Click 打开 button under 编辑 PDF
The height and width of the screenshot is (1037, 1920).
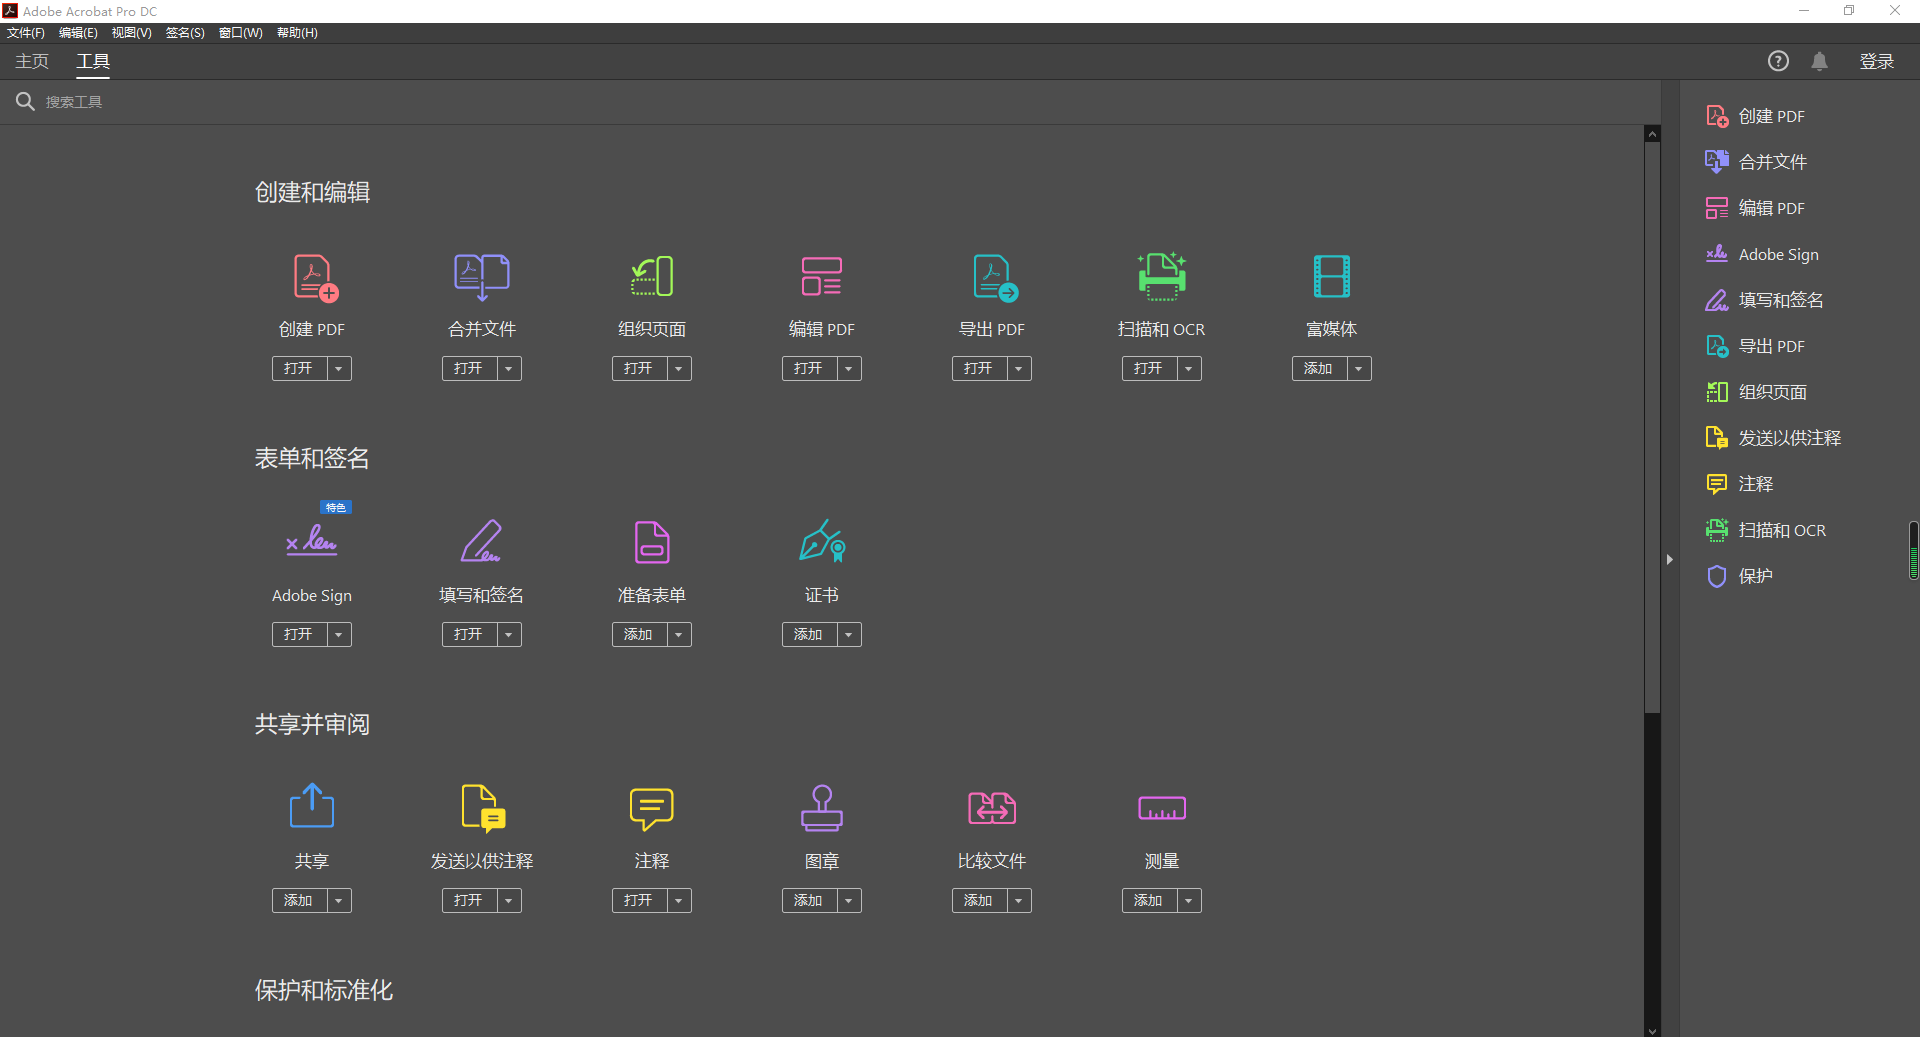(x=809, y=369)
